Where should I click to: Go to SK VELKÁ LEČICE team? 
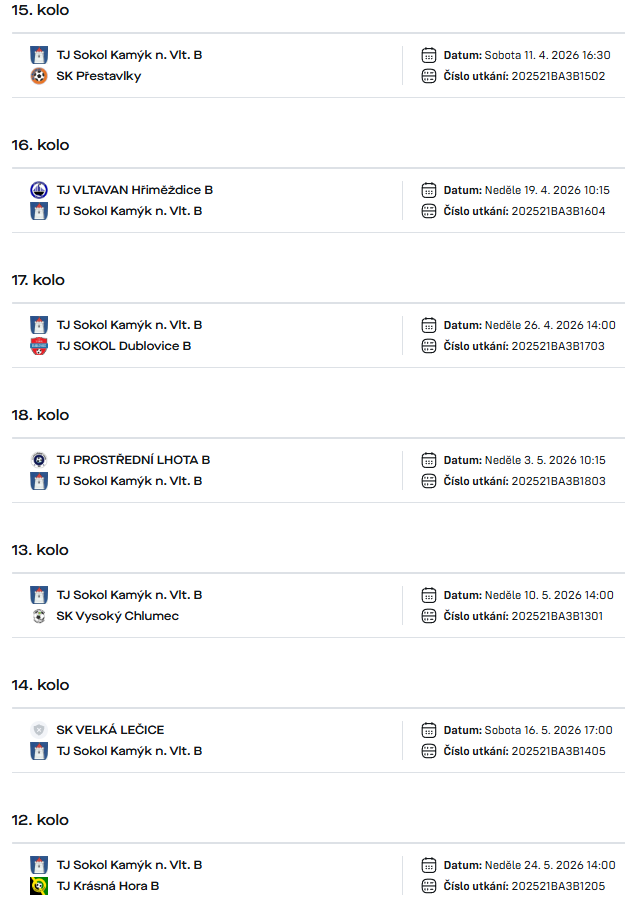(x=110, y=730)
